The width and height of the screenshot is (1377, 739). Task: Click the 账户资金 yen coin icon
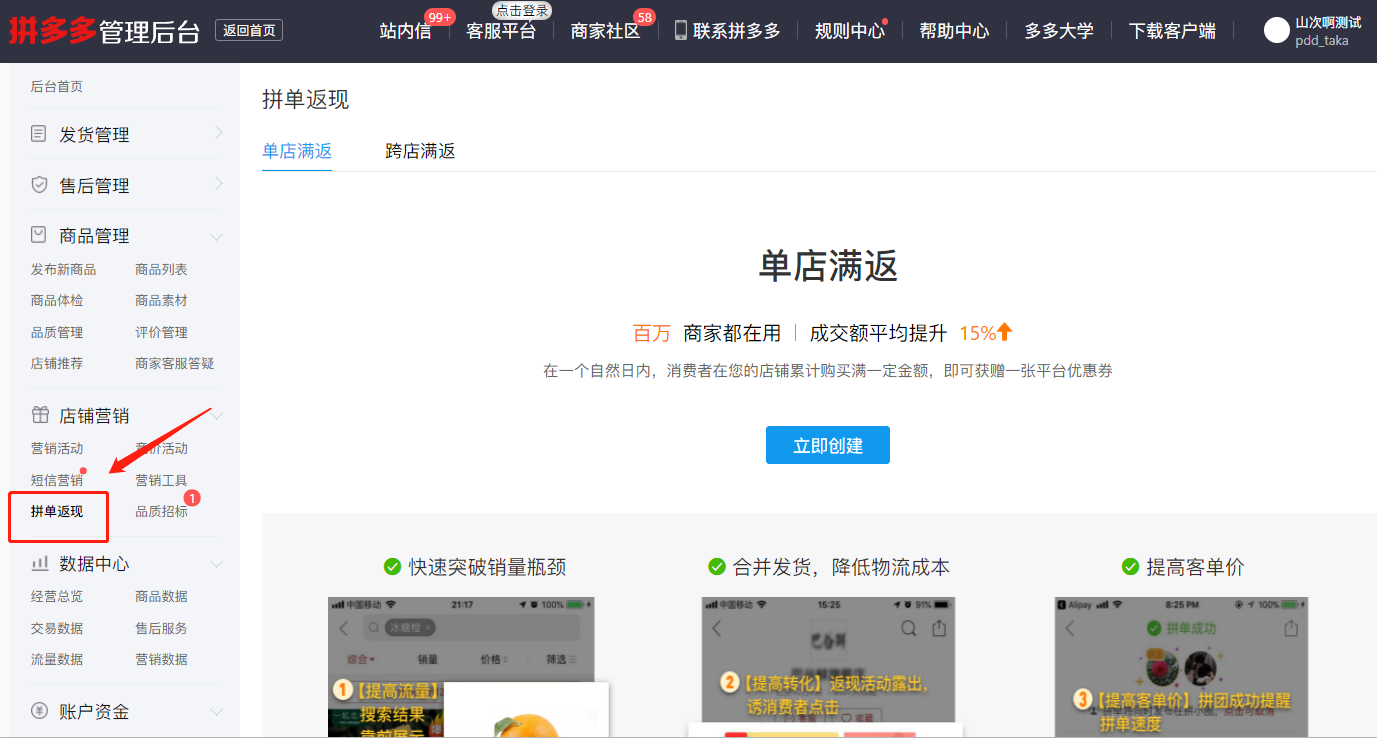pyautogui.click(x=39, y=711)
